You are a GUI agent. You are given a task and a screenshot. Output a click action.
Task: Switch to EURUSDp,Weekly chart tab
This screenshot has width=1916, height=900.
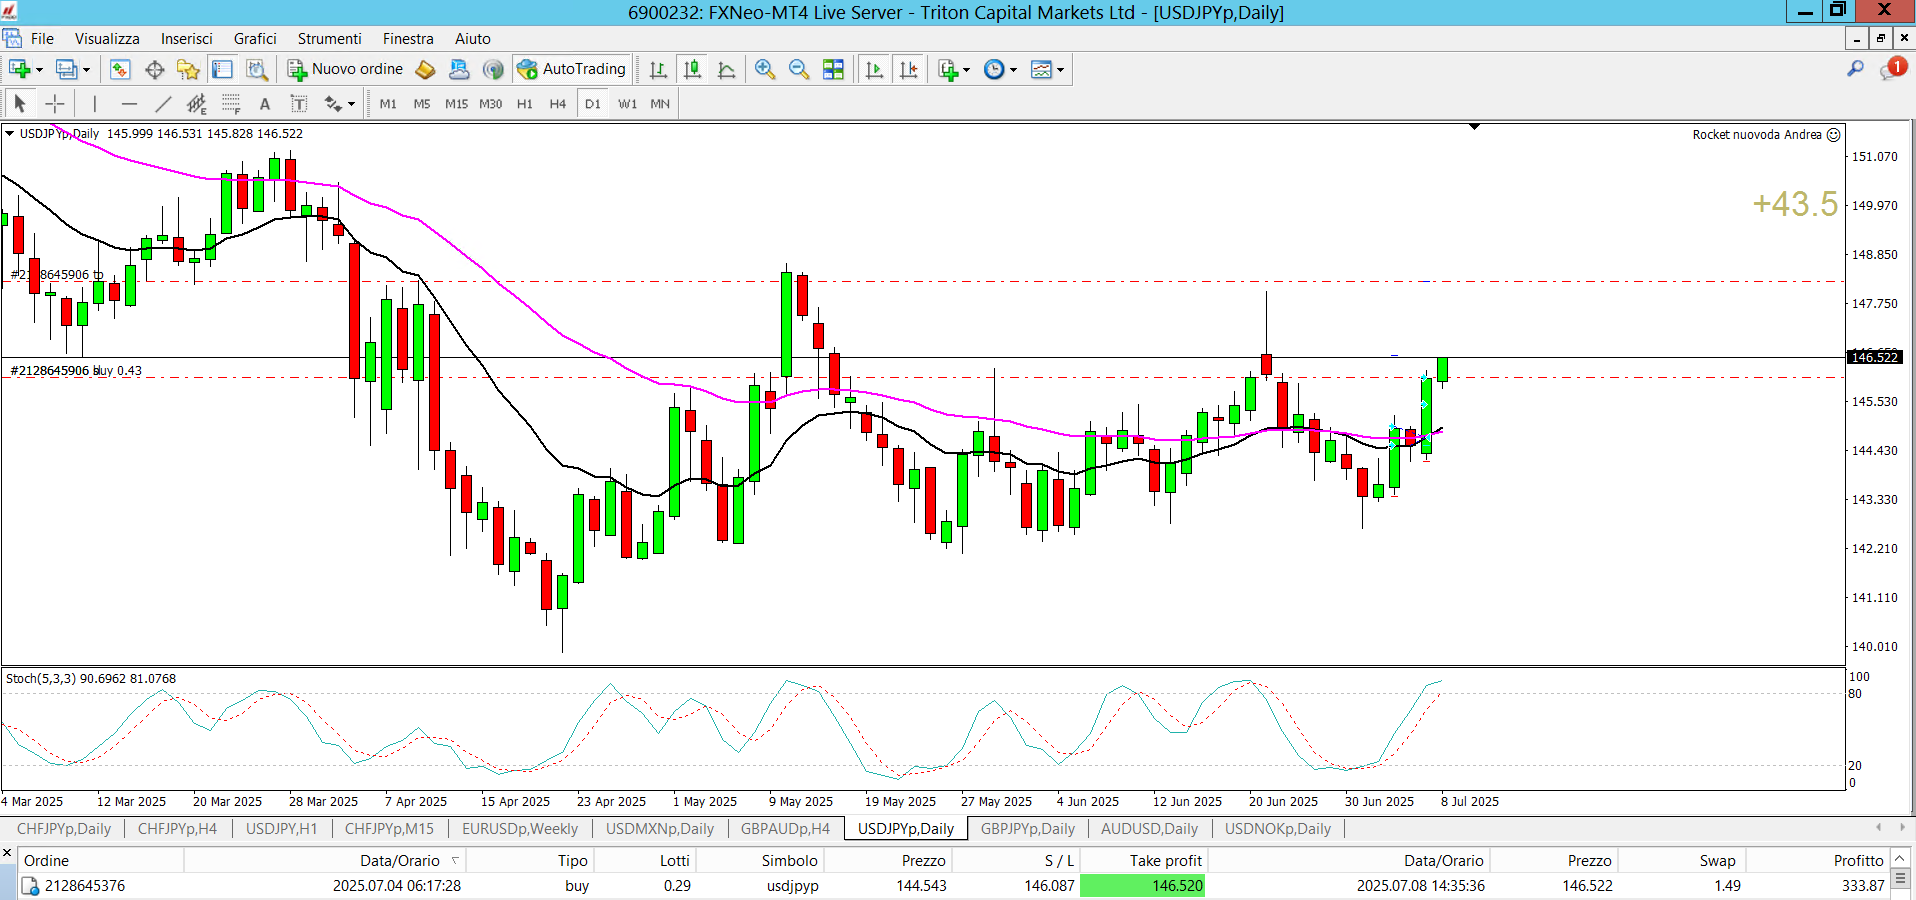click(x=520, y=828)
